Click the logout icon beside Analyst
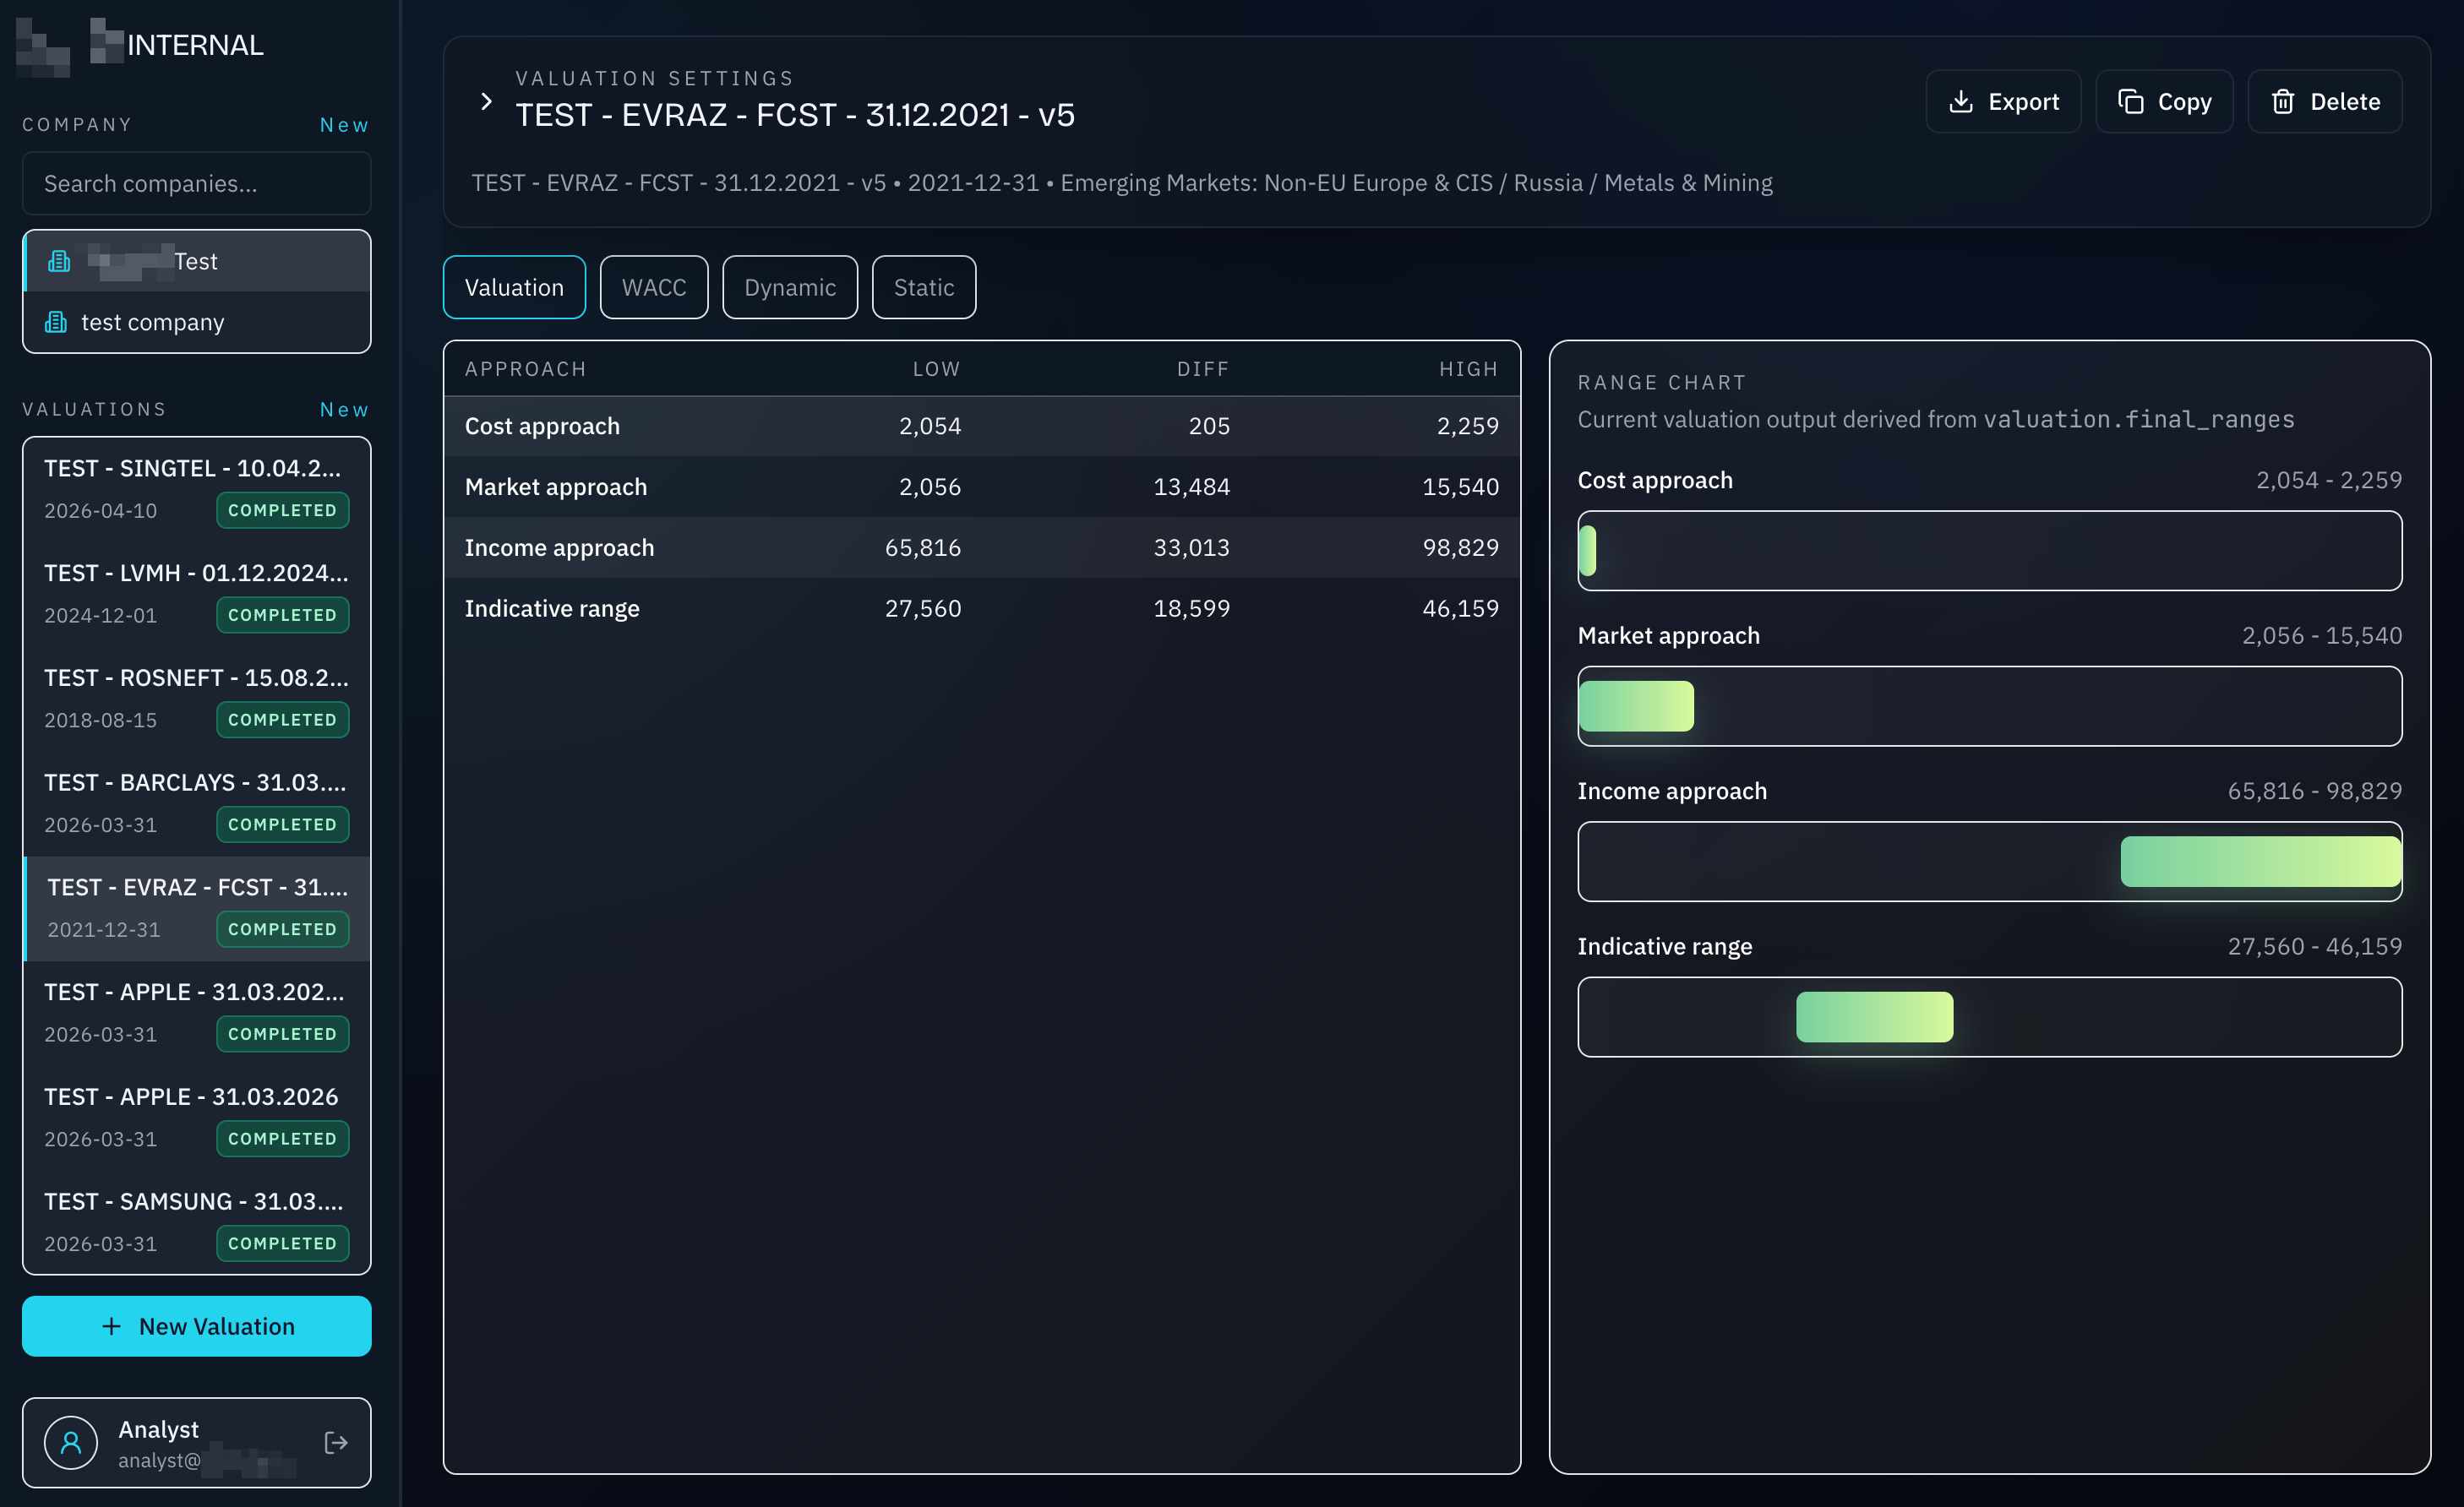This screenshot has width=2464, height=1507. click(336, 1442)
